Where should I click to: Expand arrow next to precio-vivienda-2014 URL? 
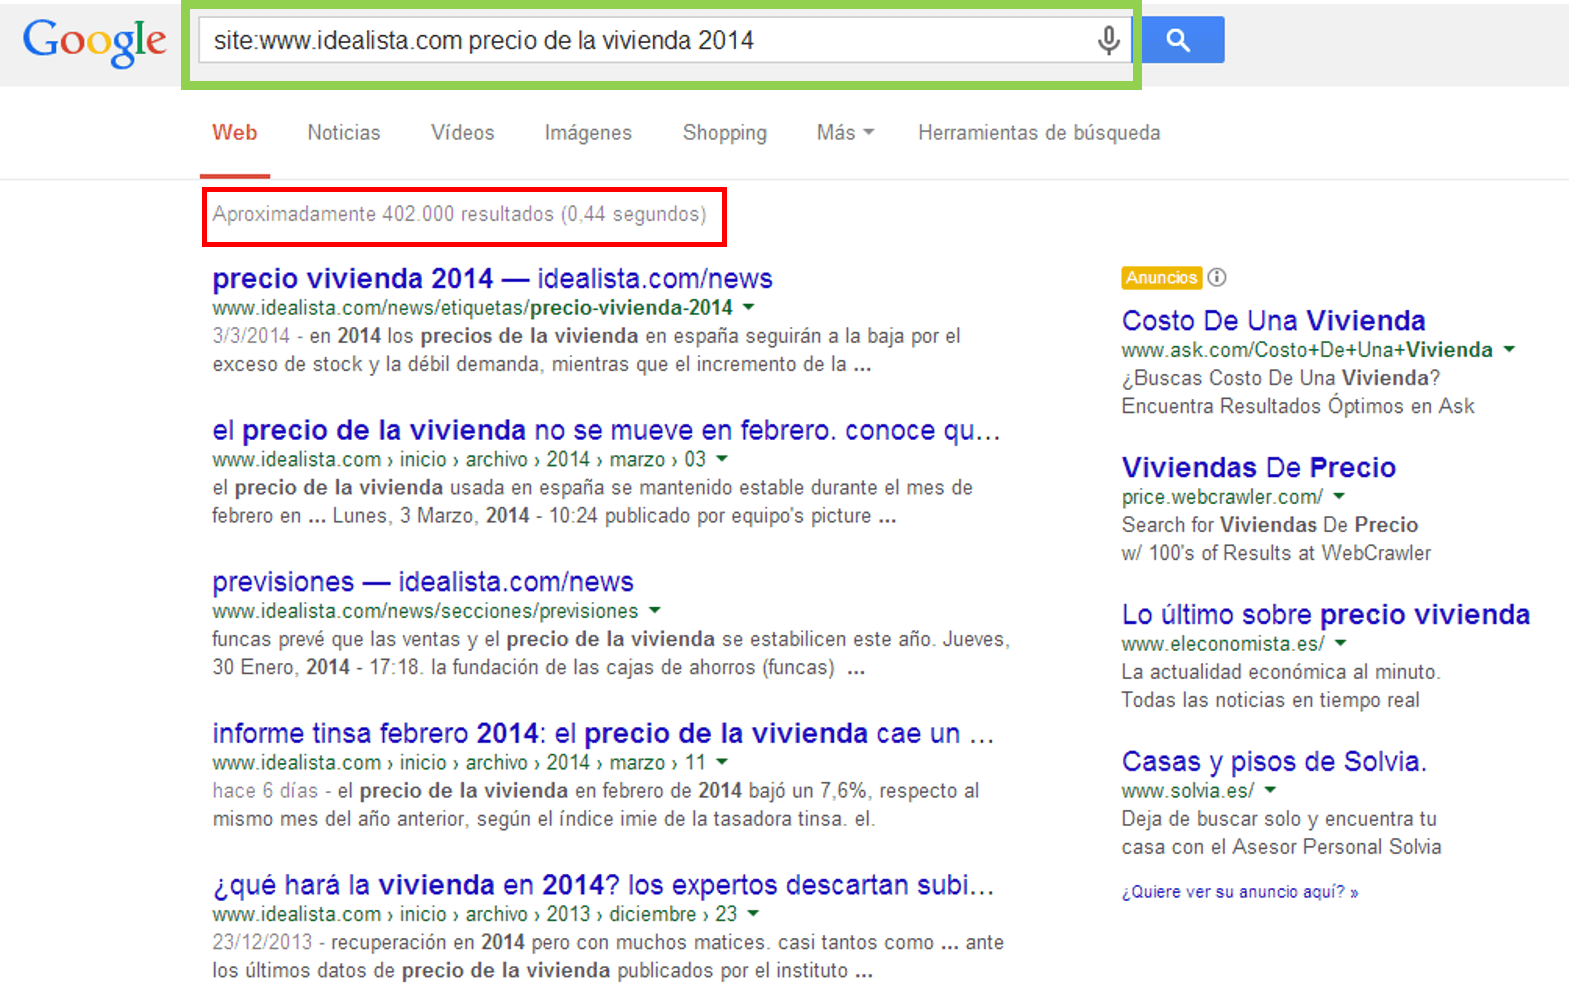click(x=749, y=307)
